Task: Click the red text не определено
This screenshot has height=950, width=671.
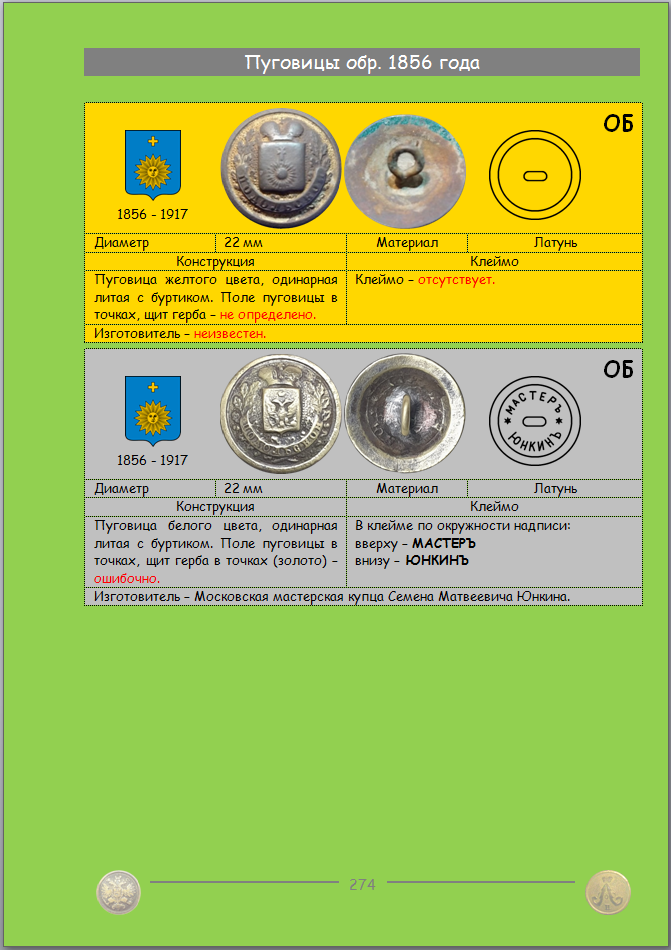Action: tap(268, 315)
